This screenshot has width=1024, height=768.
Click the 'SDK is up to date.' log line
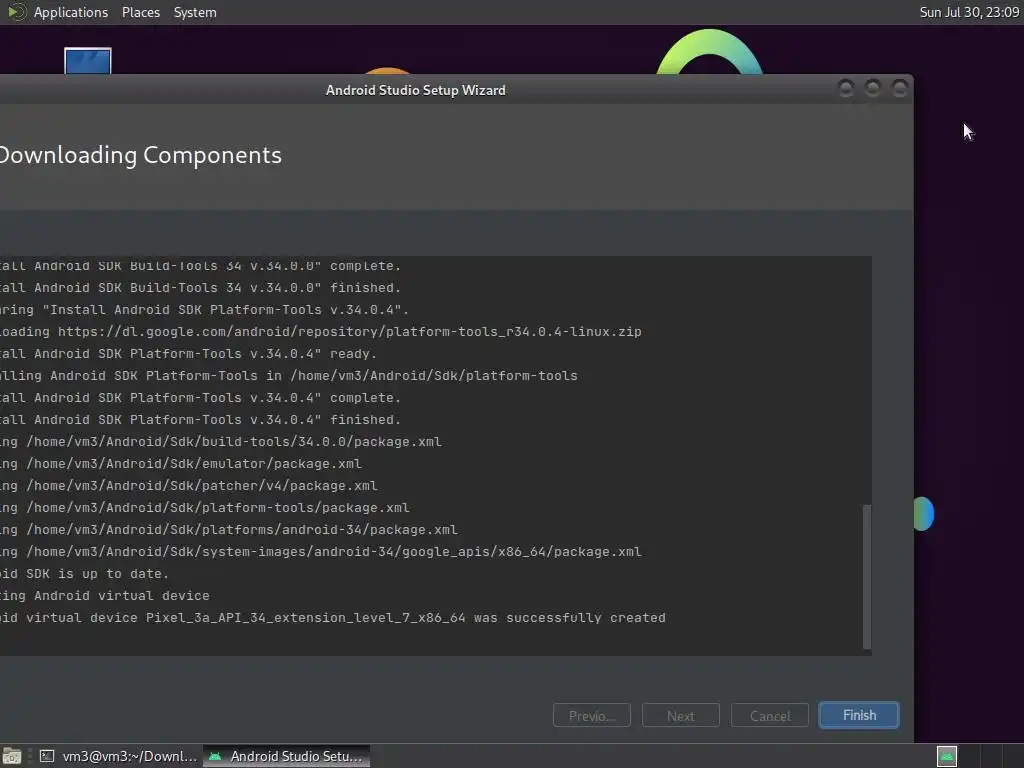point(84,573)
